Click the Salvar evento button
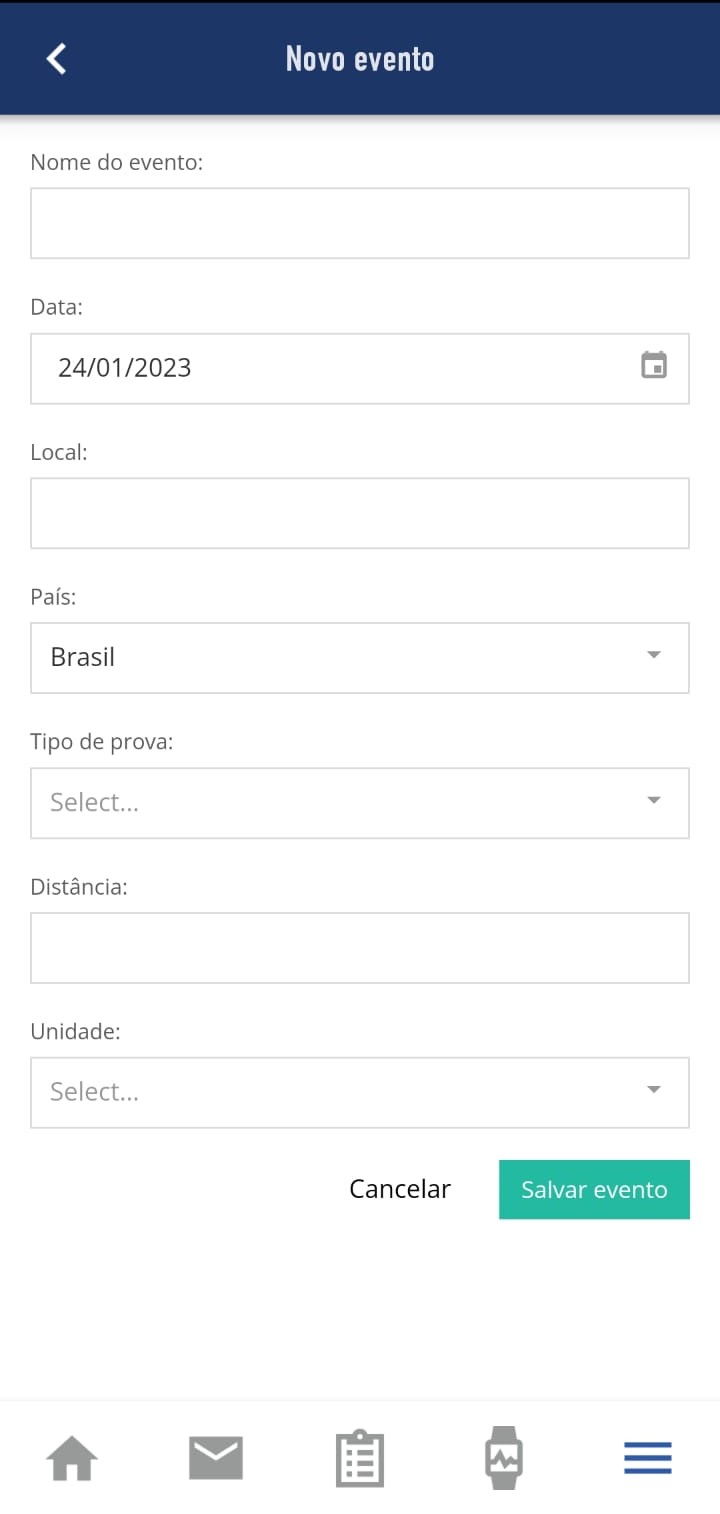Image resolution: width=720 pixels, height=1514 pixels. [x=594, y=1189]
